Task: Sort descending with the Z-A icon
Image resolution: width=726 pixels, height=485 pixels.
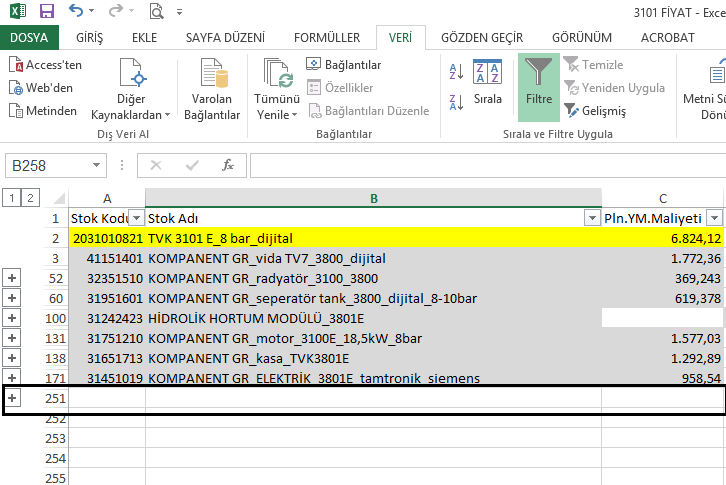Action: click(x=457, y=102)
